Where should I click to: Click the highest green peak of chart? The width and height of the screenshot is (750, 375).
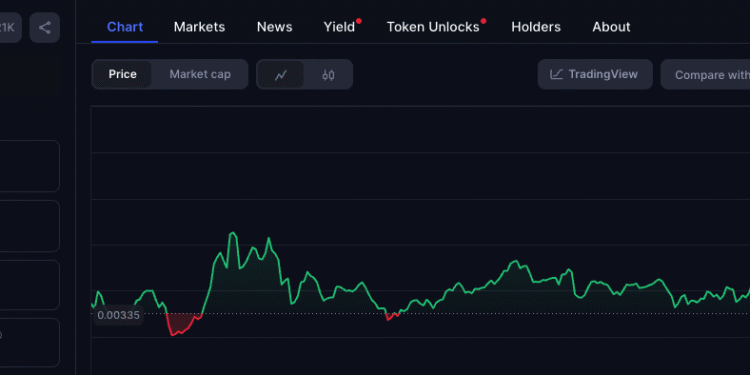click(233, 233)
